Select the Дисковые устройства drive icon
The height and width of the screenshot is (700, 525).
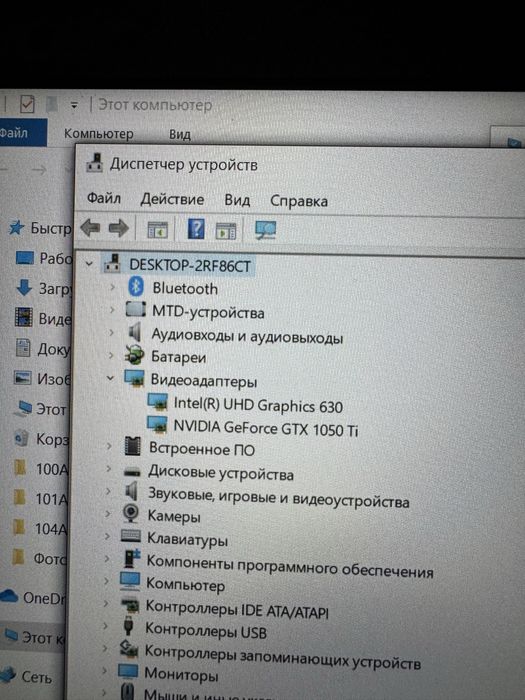[x=132, y=471]
